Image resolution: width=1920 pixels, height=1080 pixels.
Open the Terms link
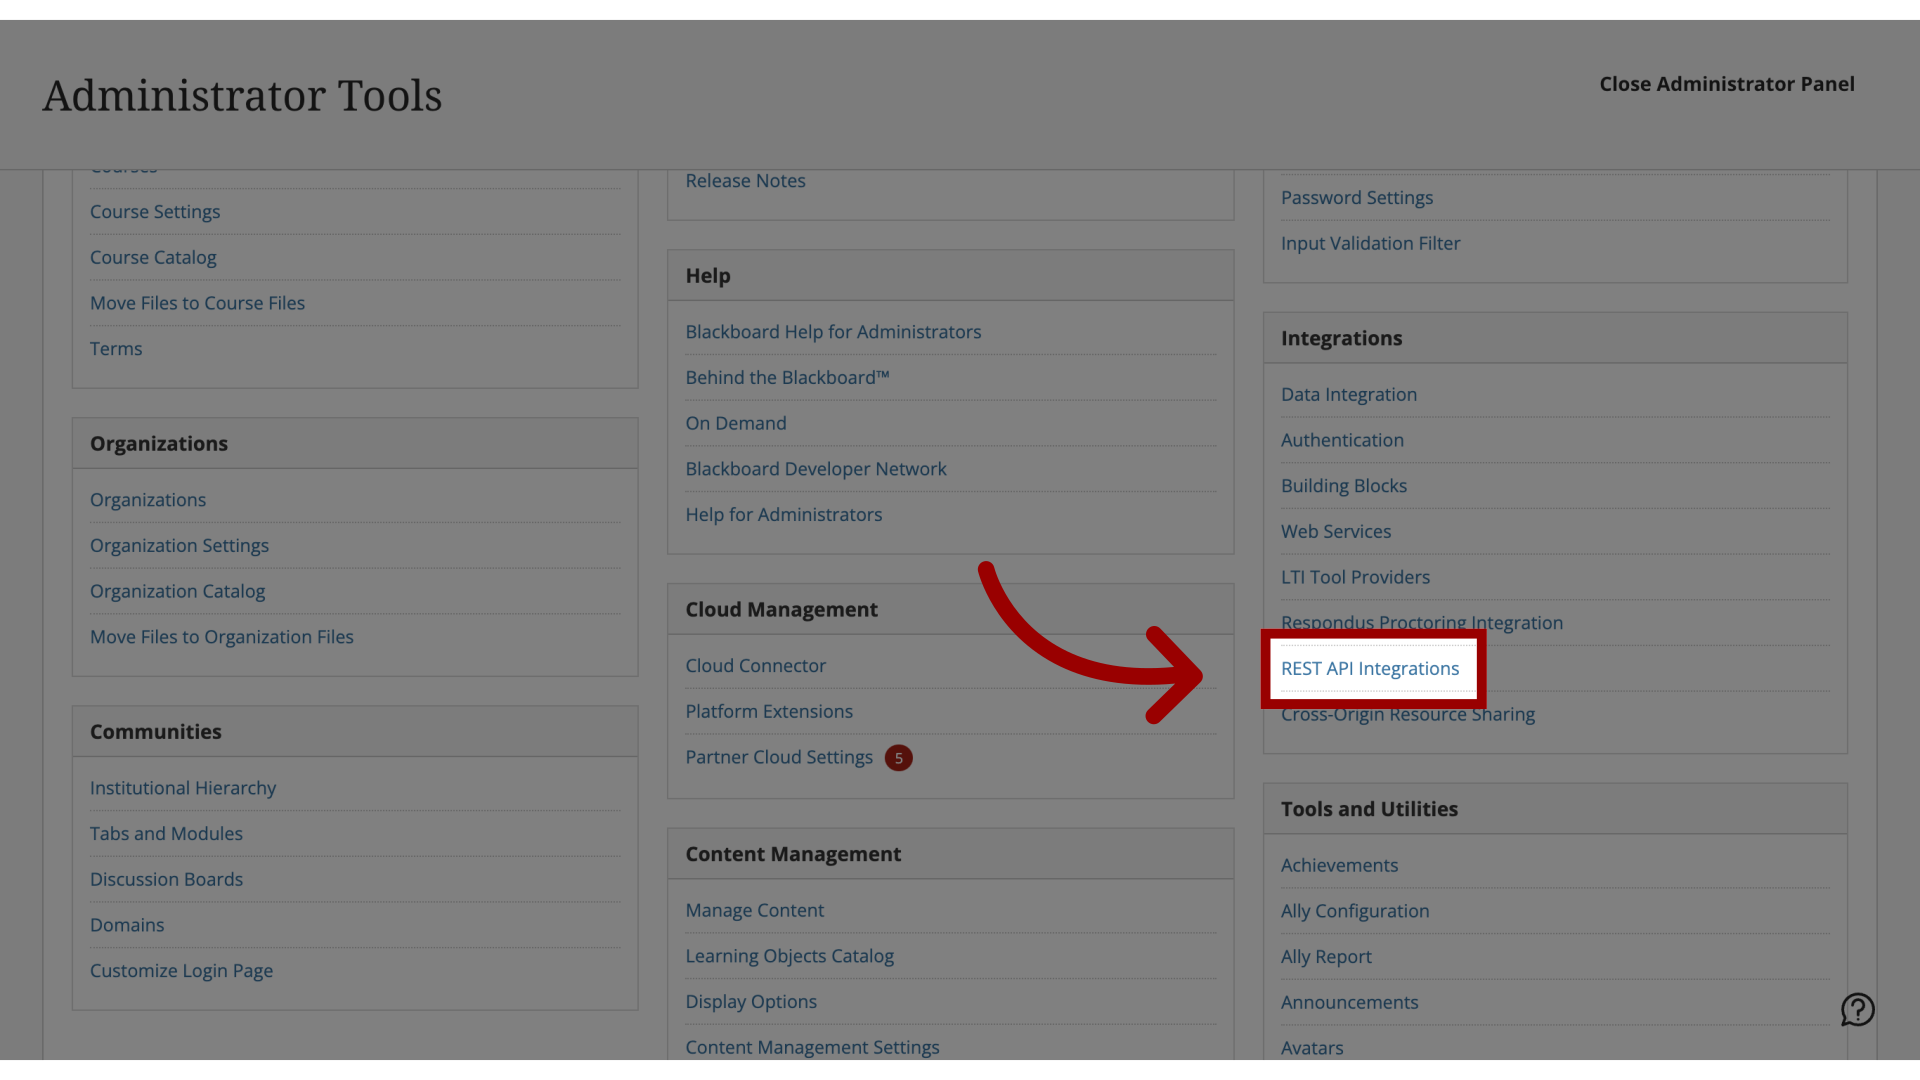pos(116,349)
